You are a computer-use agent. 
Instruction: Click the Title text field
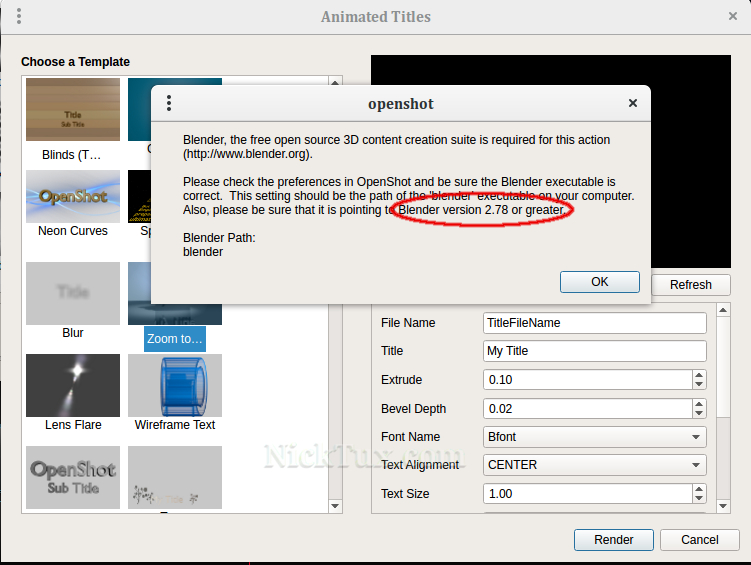594,351
